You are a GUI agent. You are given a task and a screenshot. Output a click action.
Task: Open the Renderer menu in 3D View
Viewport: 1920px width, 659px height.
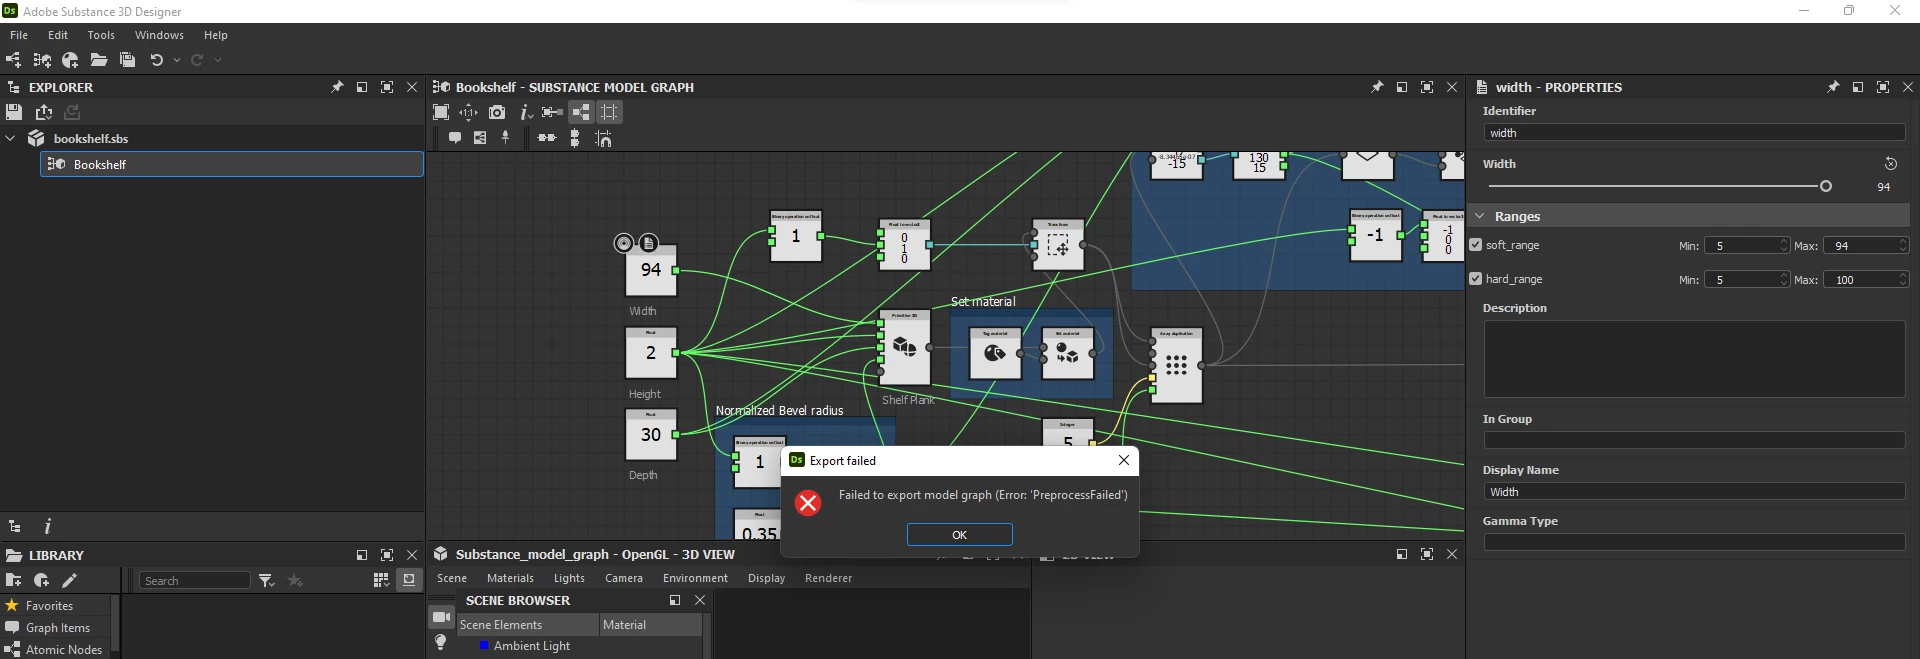(828, 578)
